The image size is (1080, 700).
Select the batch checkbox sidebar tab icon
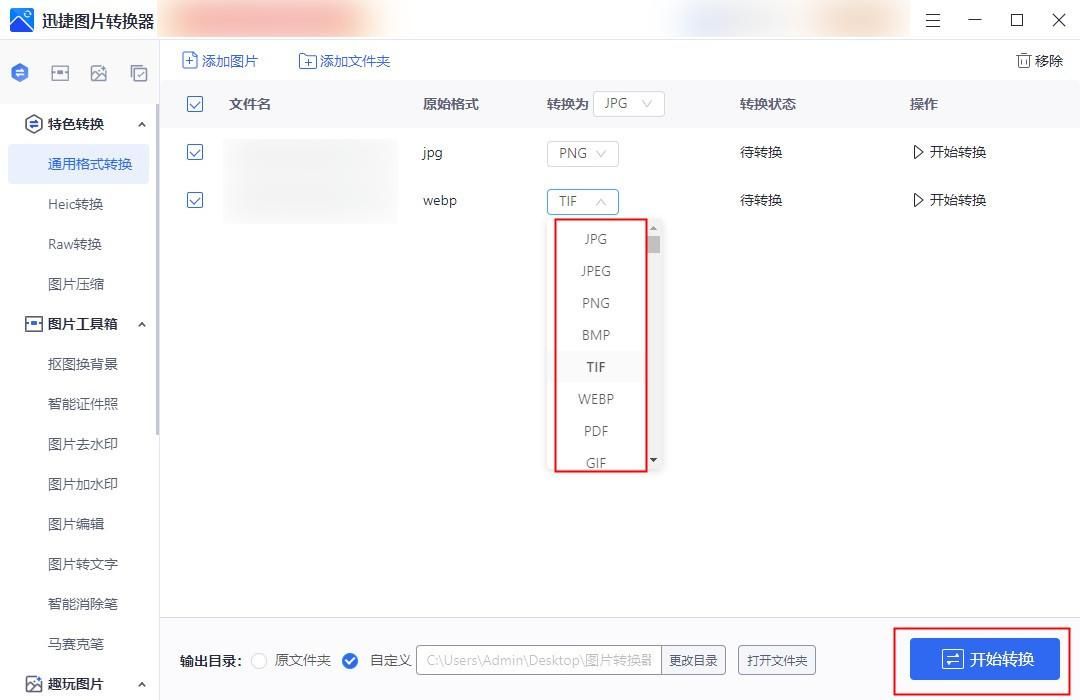139,73
